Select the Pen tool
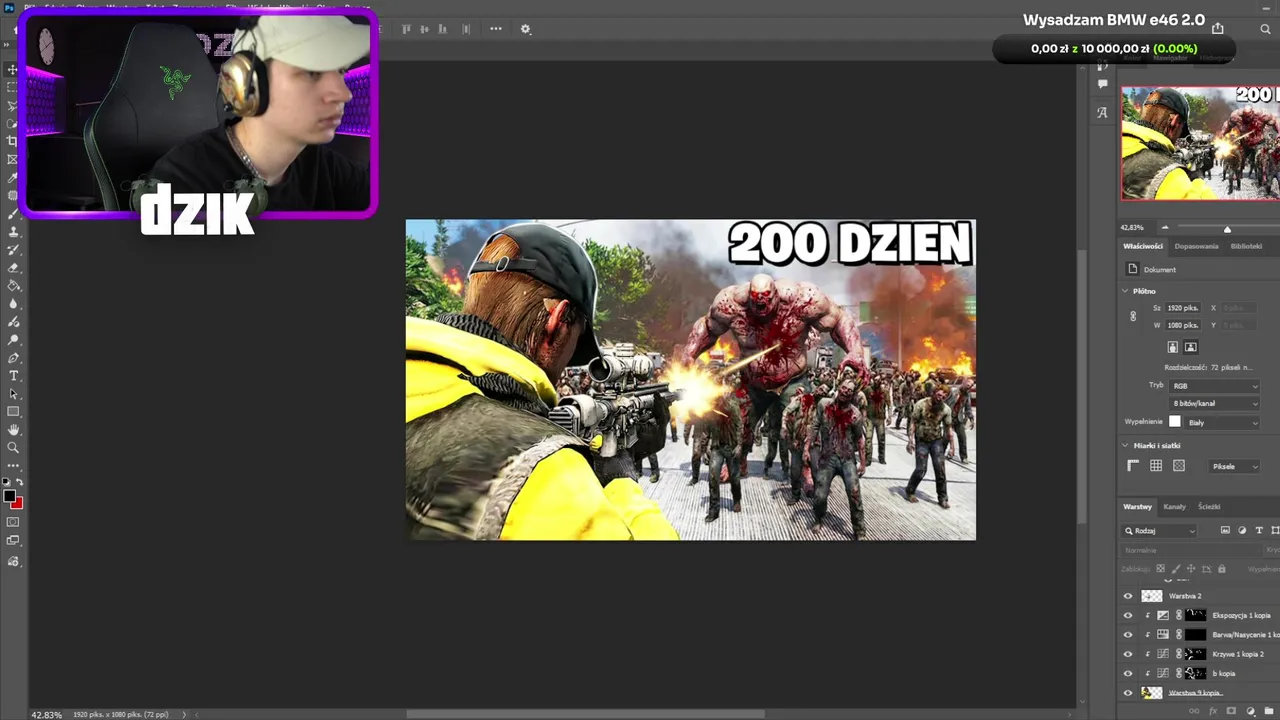Image resolution: width=1280 pixels, height=720 pixels. pyautogui.click(x=13, y=357)
